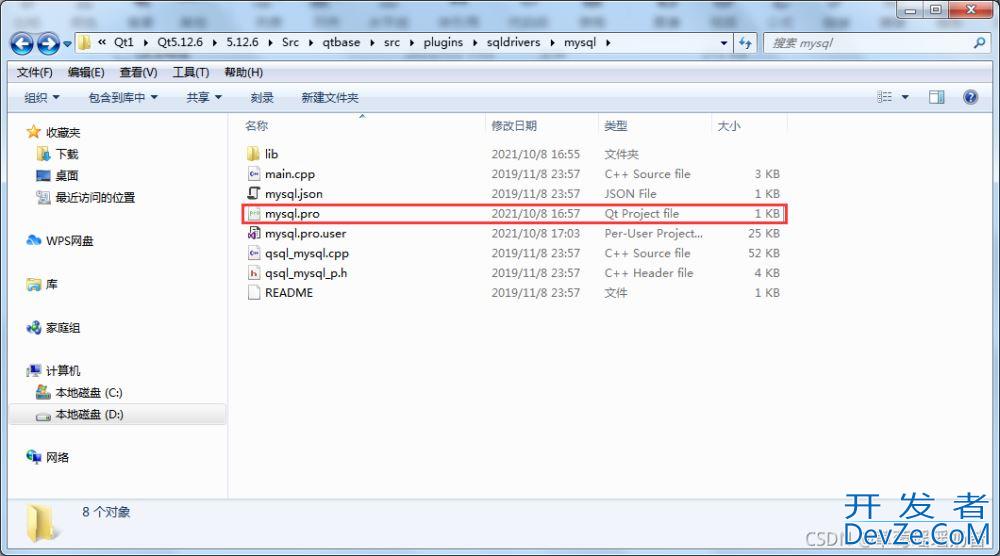This screenshot has height=556, width=1000.
Task: Sort by 类型 column header
Action: tap(615, 126)
